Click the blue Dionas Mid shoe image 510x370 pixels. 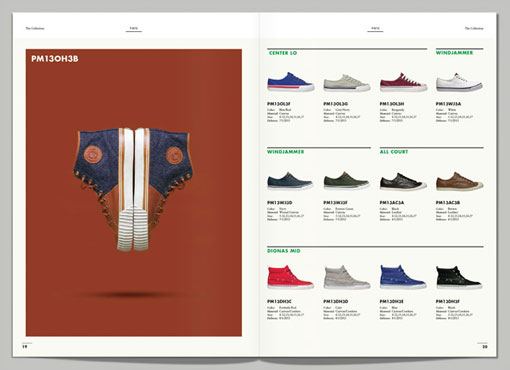coord(403,277)
